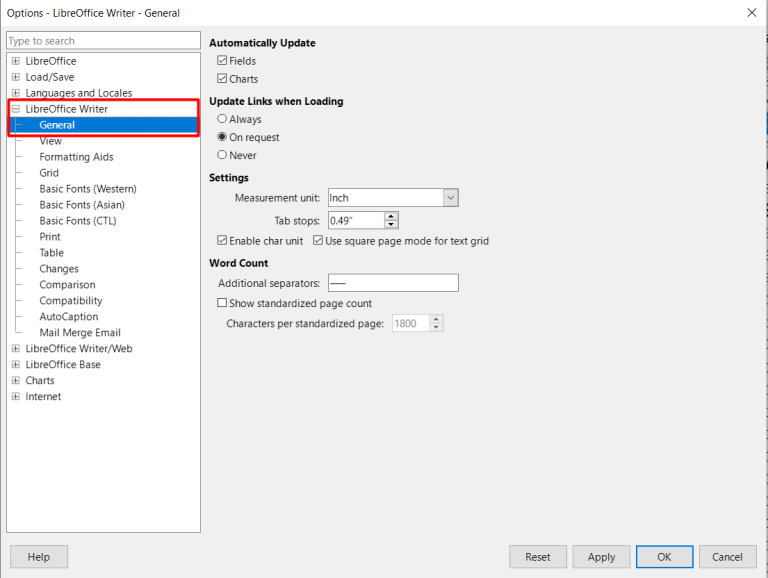Select the LibreOffice Base item
This screenshot has width=768, height=578.
63,364
